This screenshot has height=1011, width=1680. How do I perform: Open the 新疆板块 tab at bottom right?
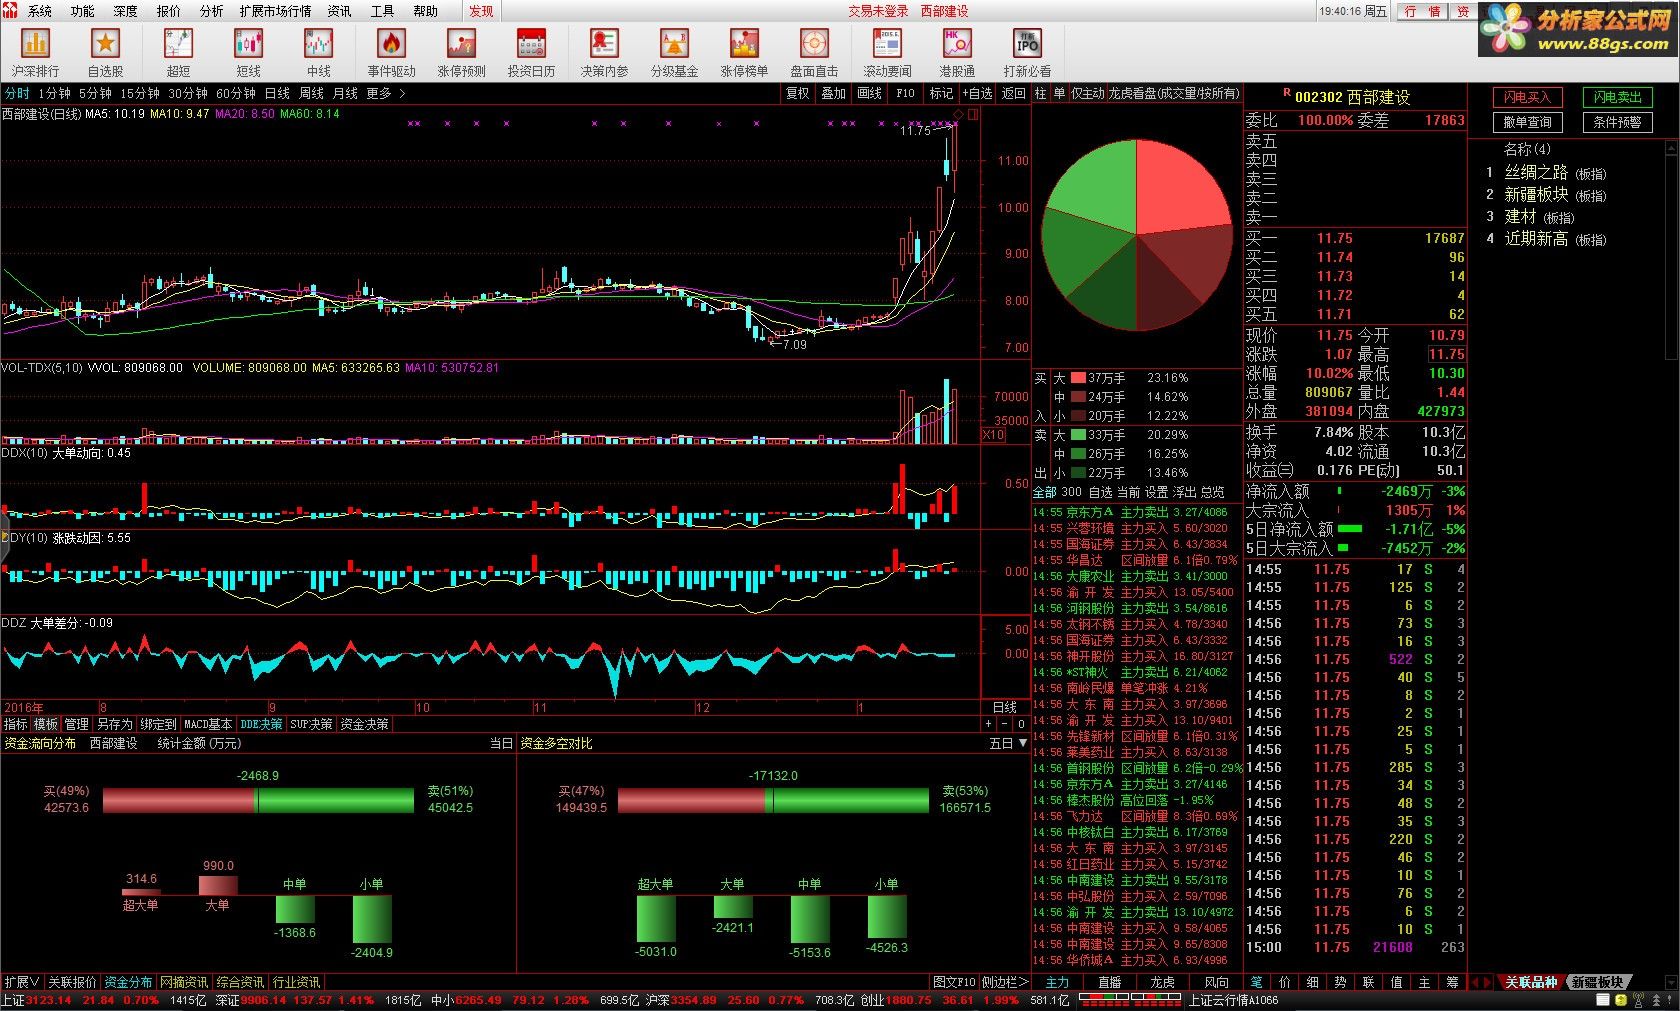[1597, 982]
